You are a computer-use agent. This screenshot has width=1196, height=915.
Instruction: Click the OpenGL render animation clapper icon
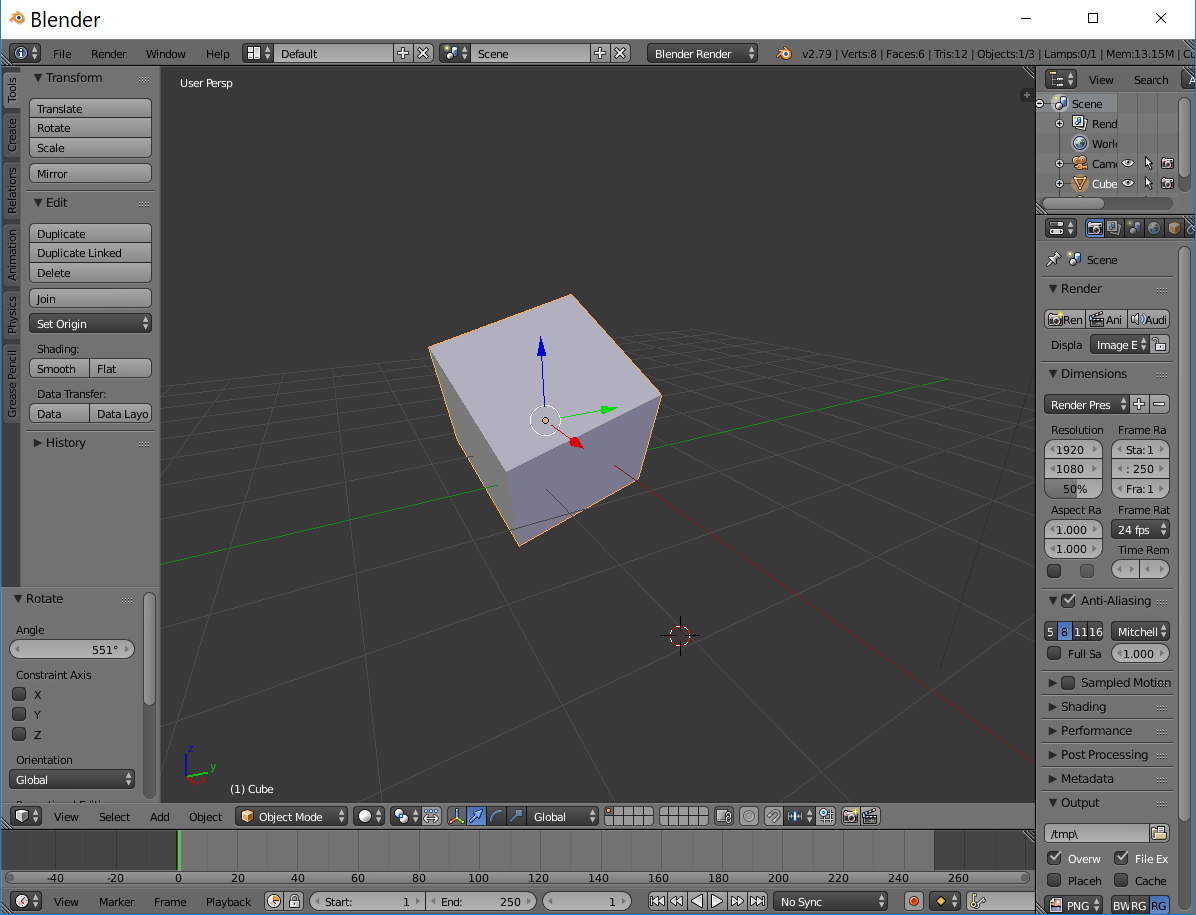point(870,817)
